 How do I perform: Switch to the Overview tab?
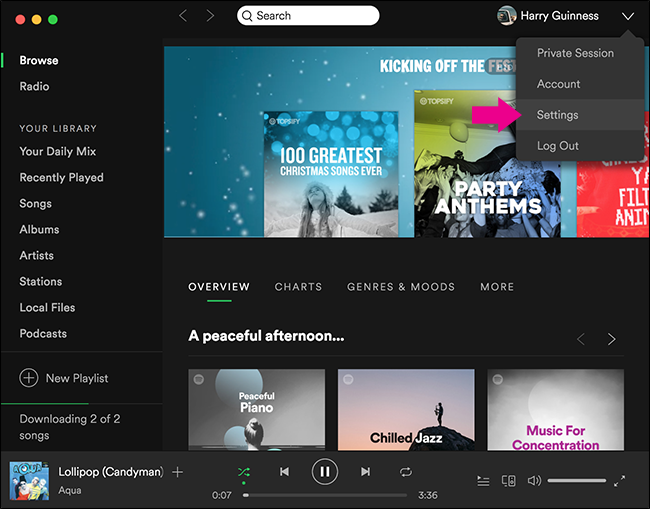pyautogui.click(x=219, y=287)
